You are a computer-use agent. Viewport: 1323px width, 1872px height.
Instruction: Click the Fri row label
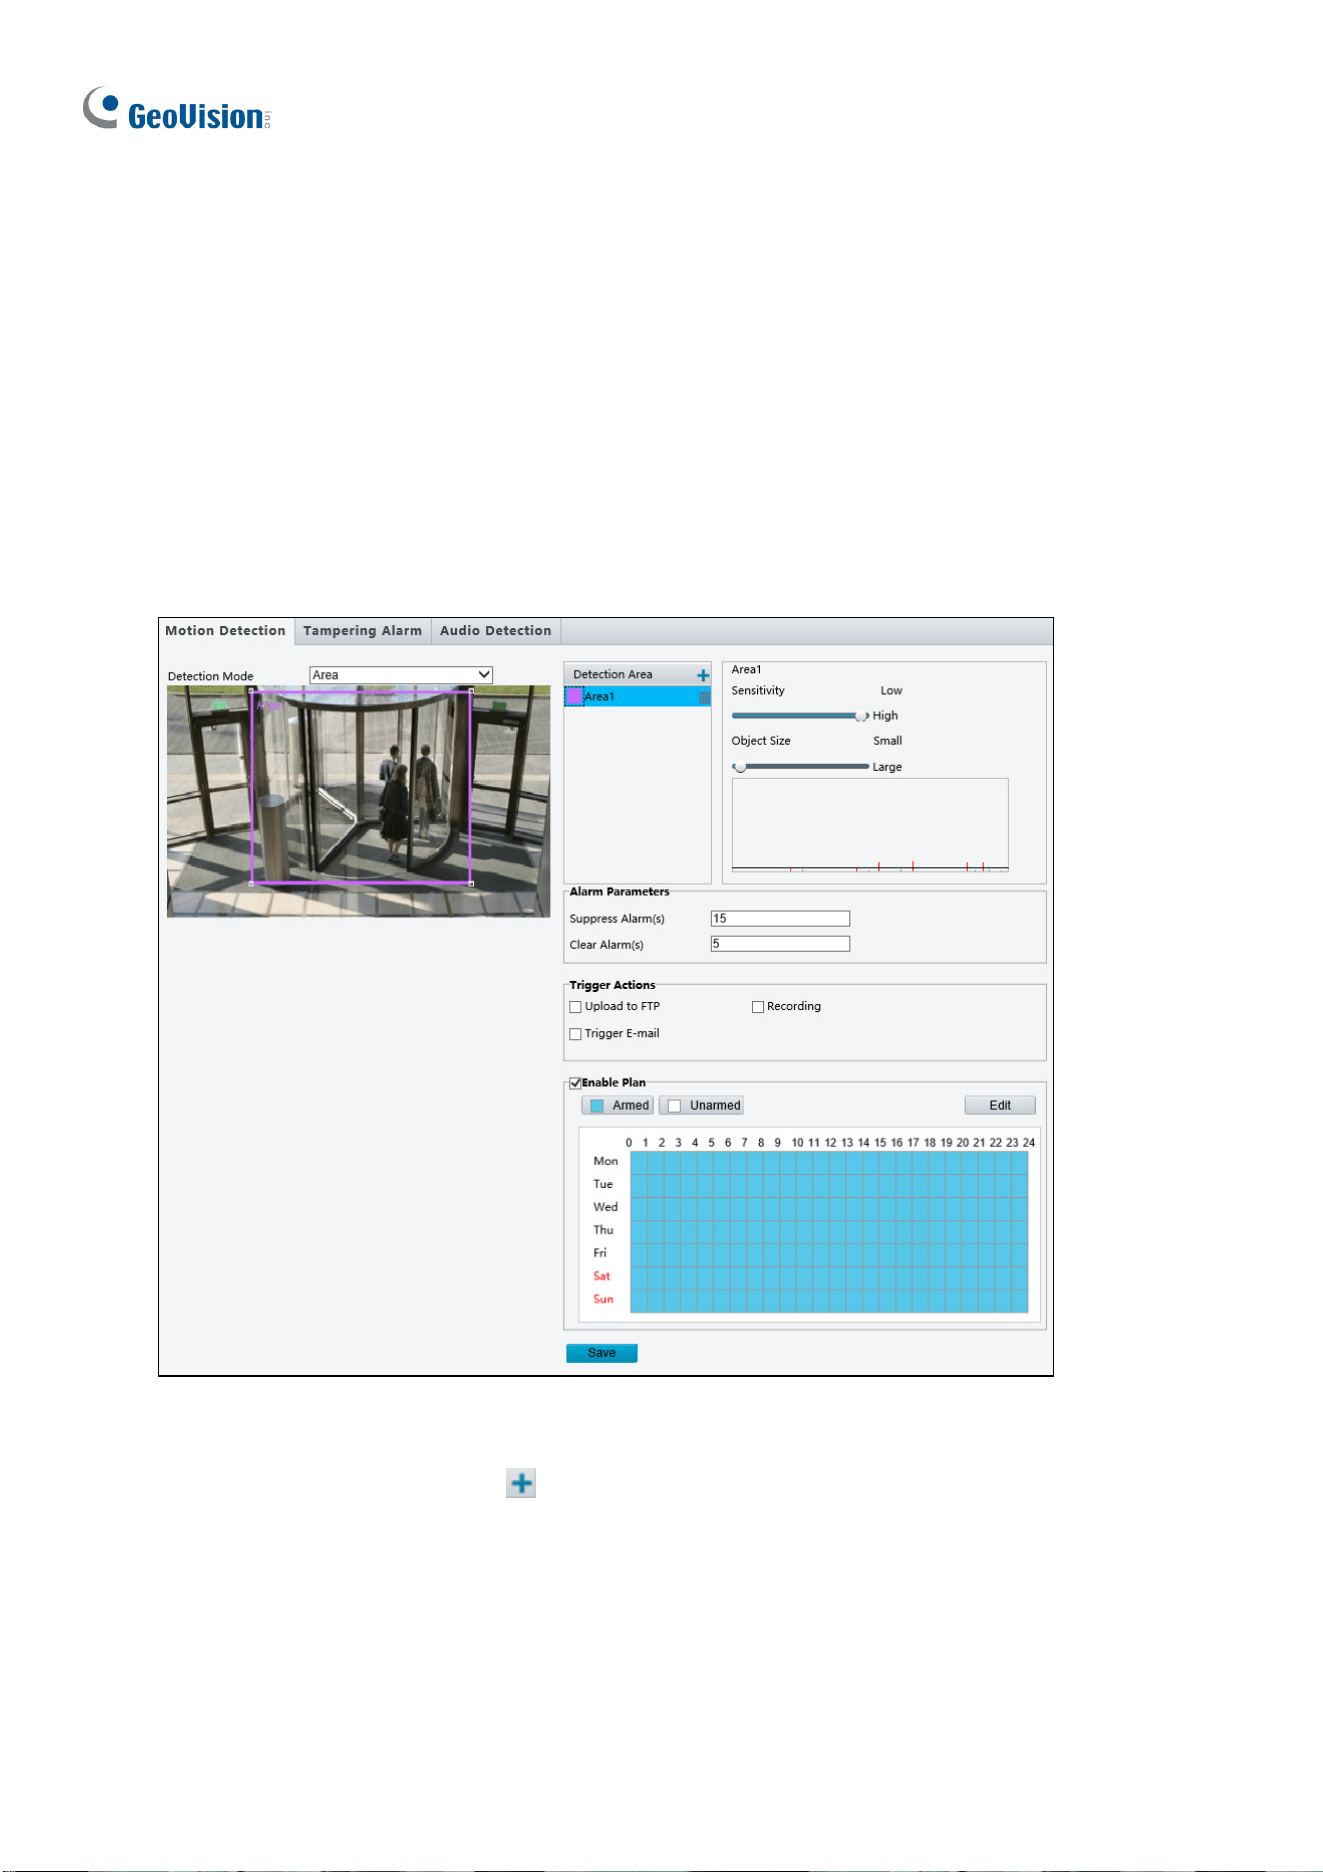pos(600,1254)
